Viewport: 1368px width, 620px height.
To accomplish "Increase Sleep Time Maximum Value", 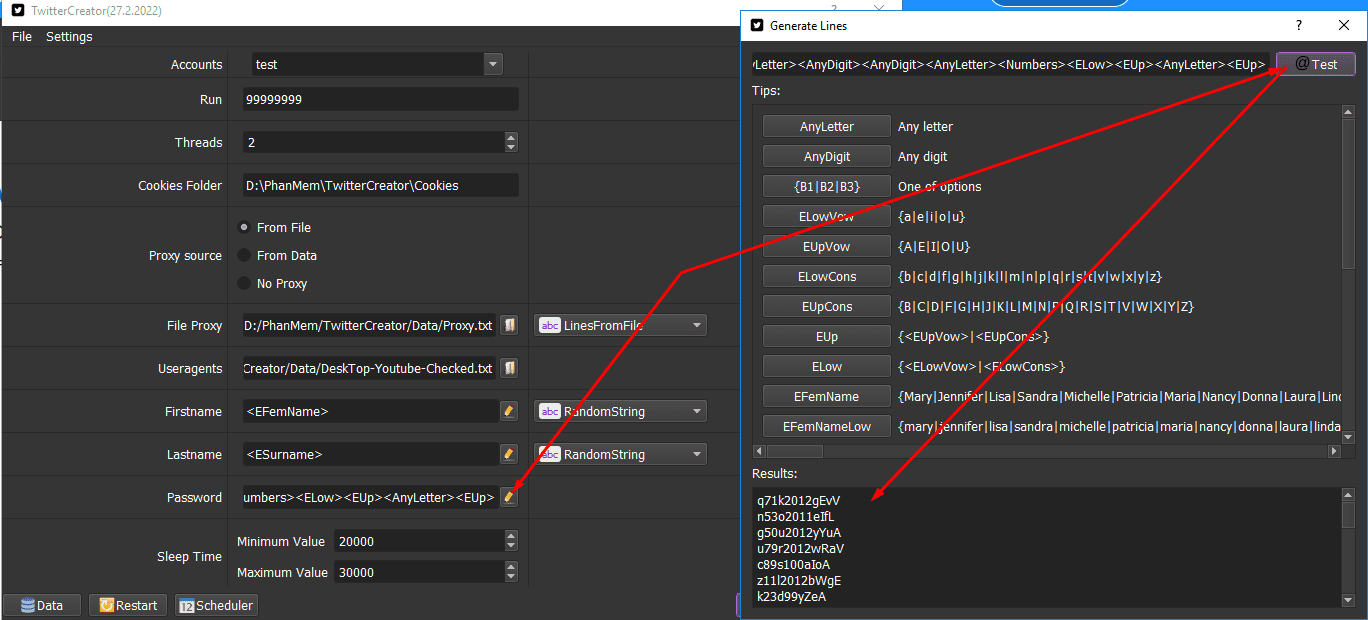I will pyautogui.click(x=511, y=567).
